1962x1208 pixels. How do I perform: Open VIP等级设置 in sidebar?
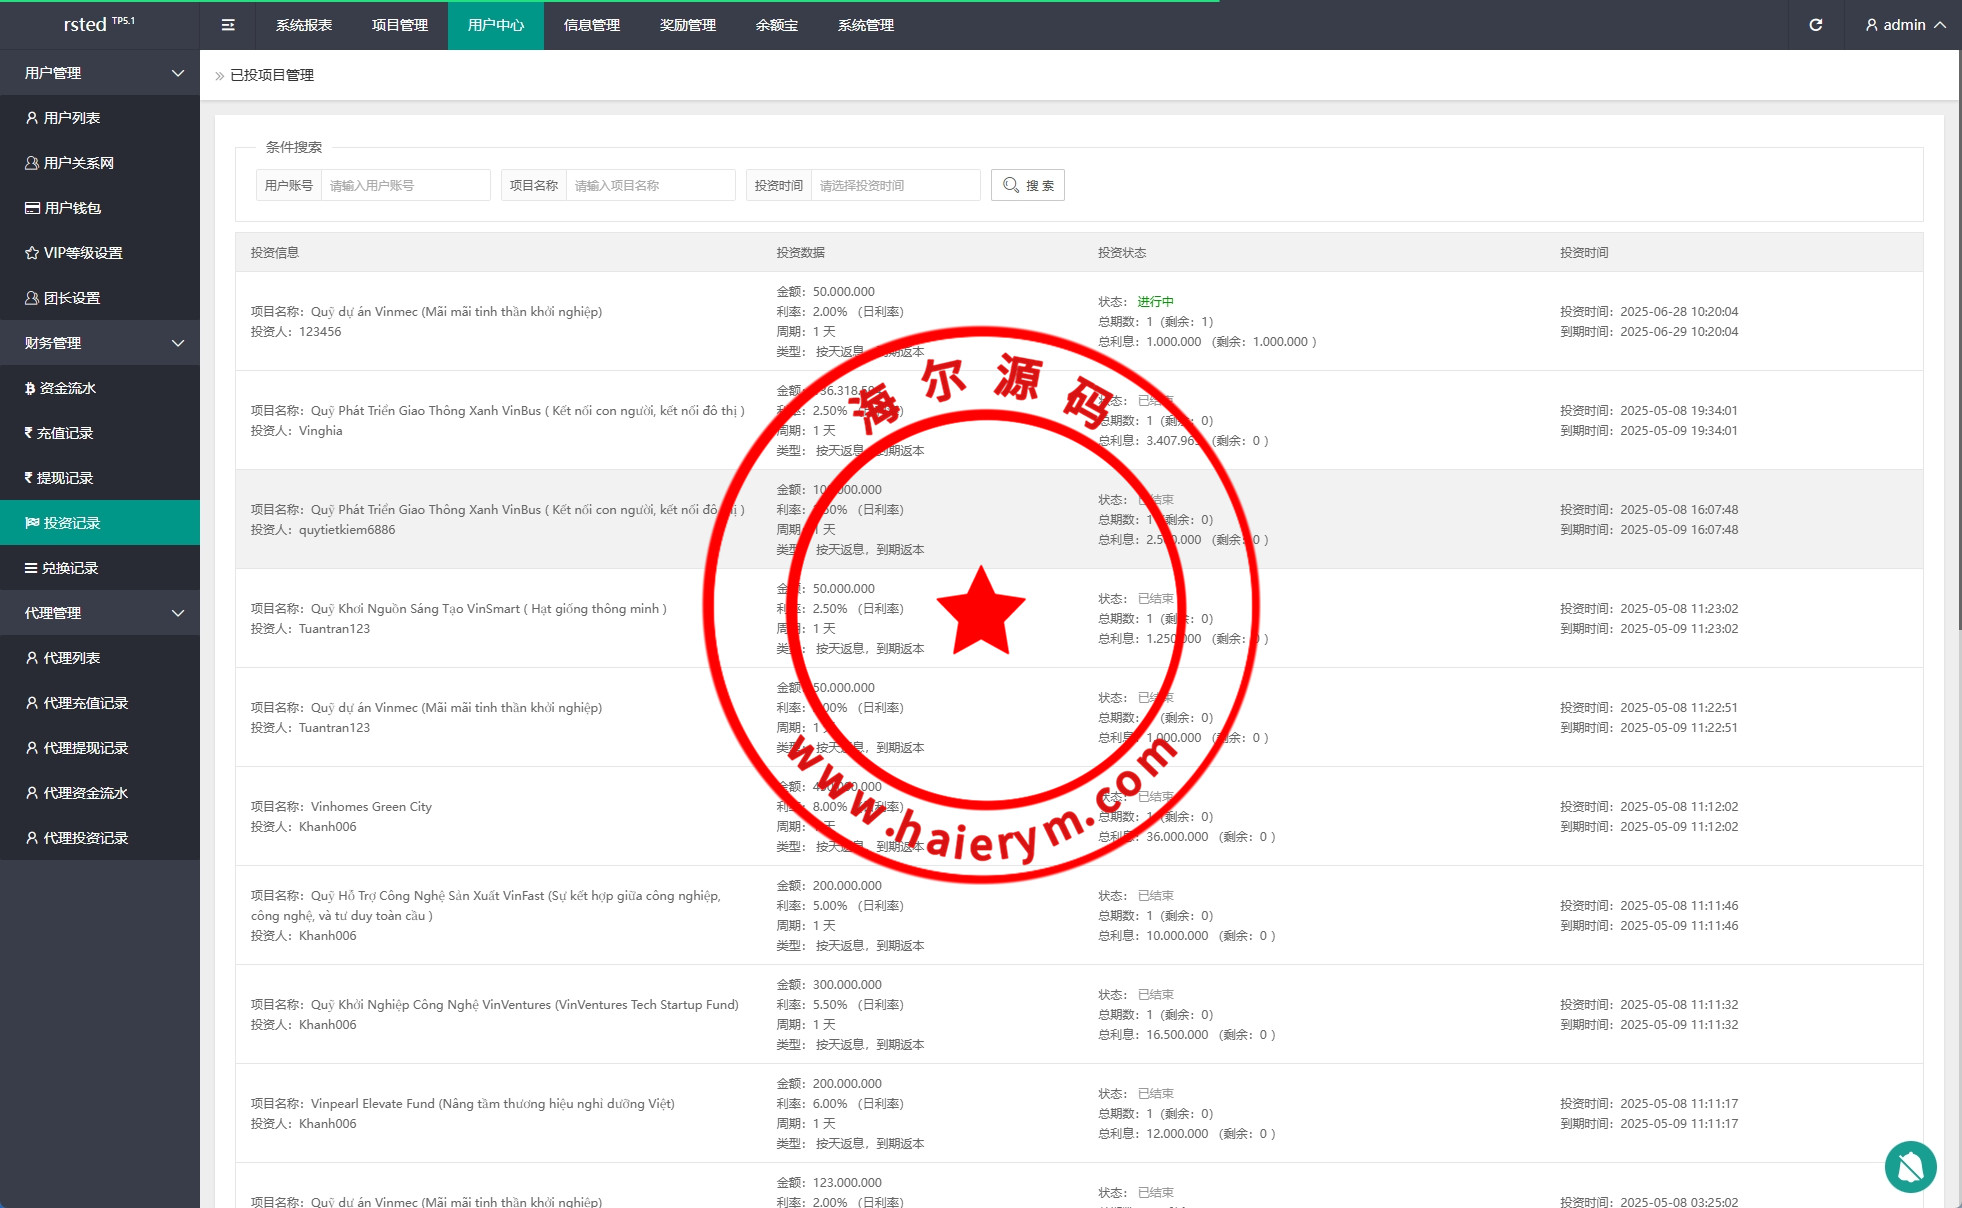point(100,253)
